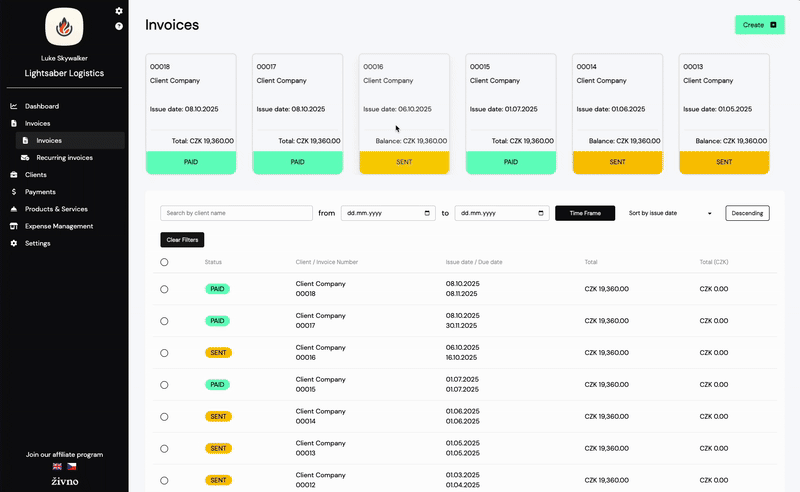The width and height of the screenshot is (800, 492).
Task: Open the Time Frame options
Action: coord(585,213)
